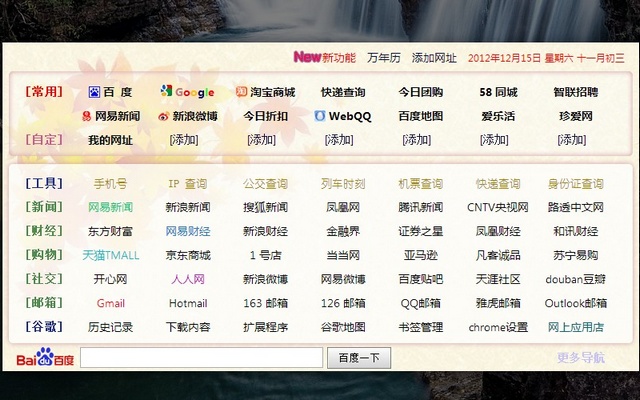Image resolution: width=640 pixels, height=400 pixels.
Task: Click the [添加] button next to 我的网址
Action: (x=184, y=140)
